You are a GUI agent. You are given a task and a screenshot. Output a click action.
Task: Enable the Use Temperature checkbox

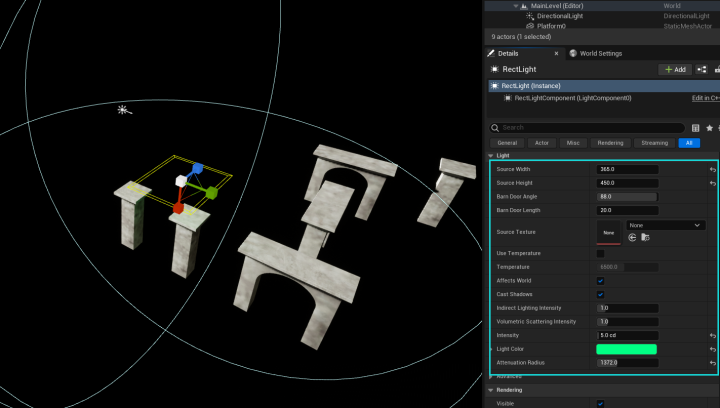[x=600, y=253]
